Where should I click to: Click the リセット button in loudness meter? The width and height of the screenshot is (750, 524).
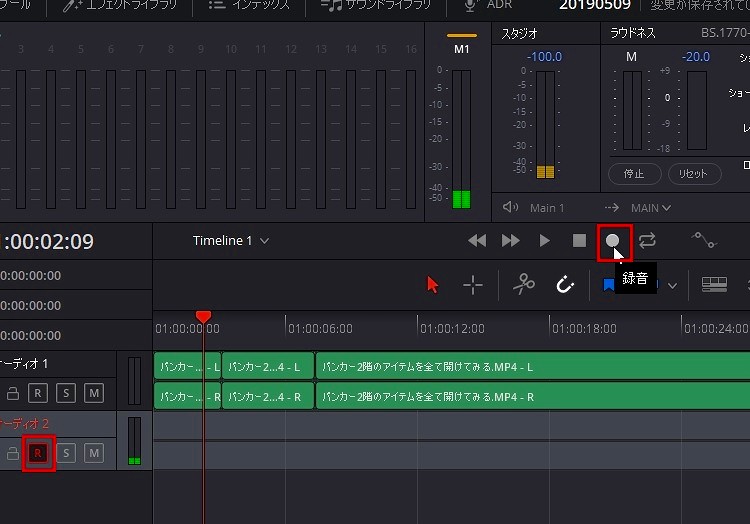[693, 174]
